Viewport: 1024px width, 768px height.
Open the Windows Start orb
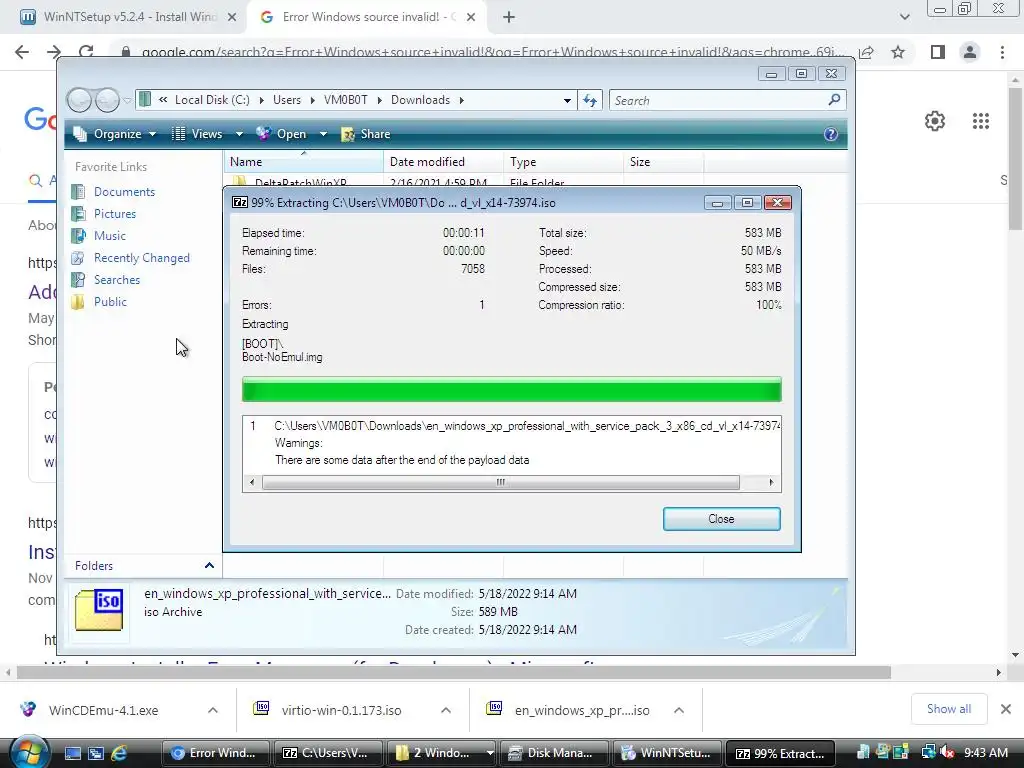click(x=29, y=752)
